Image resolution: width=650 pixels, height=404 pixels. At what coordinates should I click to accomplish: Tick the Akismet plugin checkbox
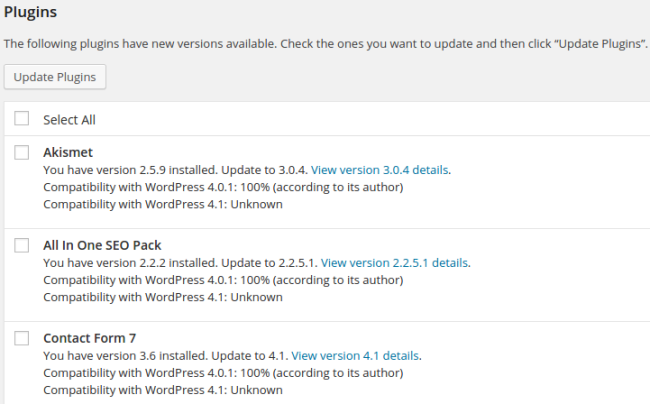click(22, 152)
